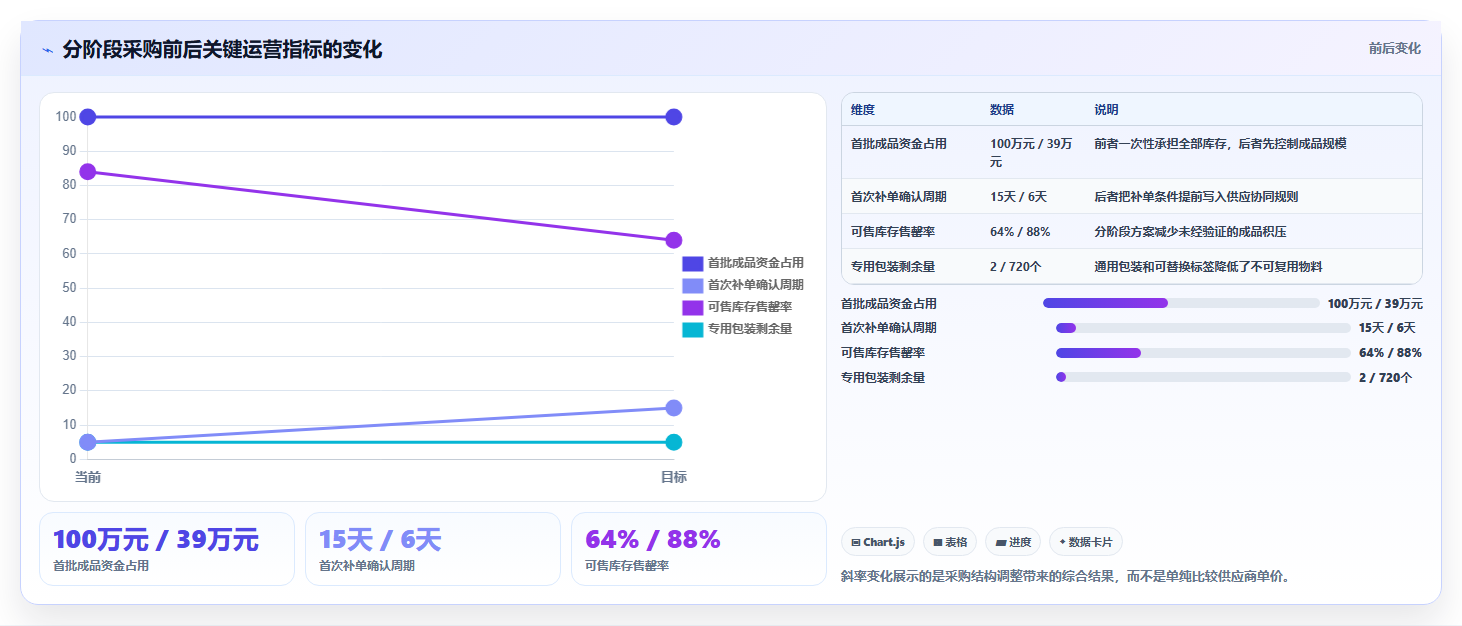1462x626 pixels.
Task: Toggle 专用包装剩余量 legend color box
Action: pos(693,330)
